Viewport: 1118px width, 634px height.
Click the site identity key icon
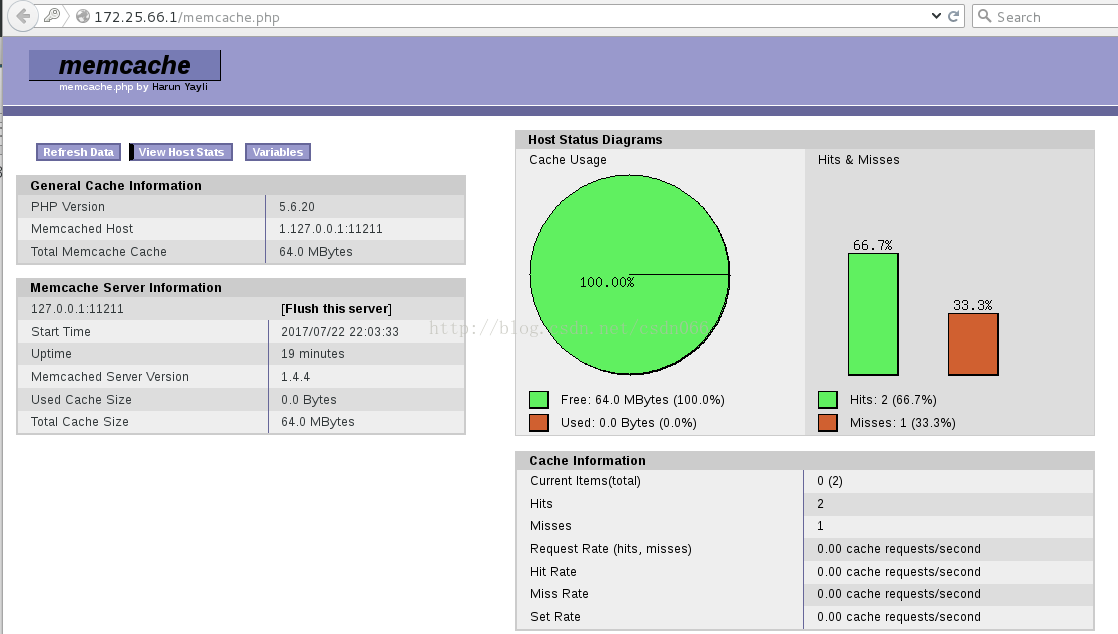tap(52, 16)
